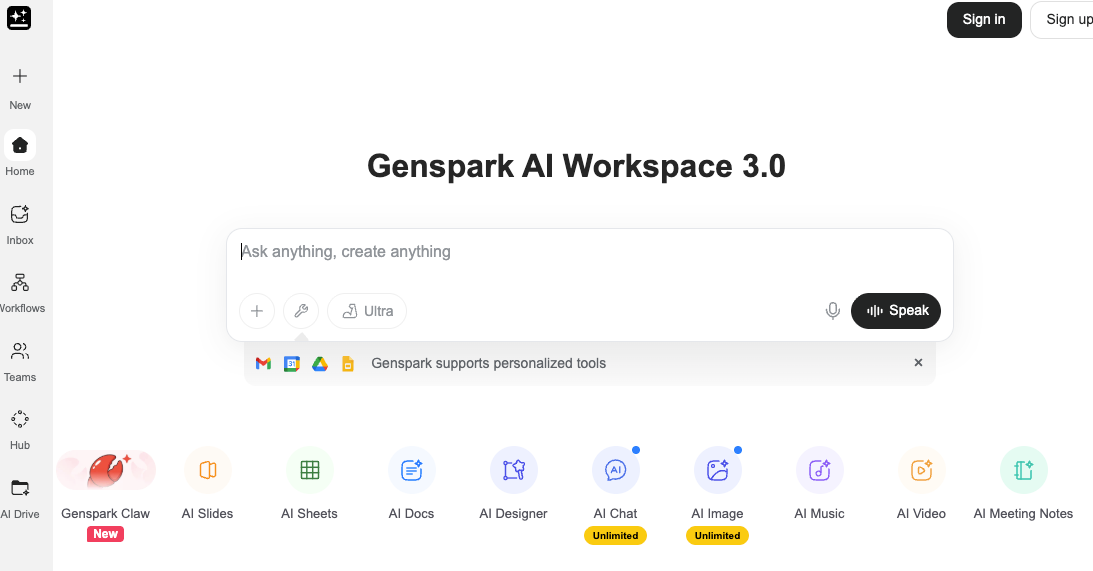Viewport: 1093px width, 571px height.
Task: Open AI Music tool
Action: pyautogui.click(x=819, y=484)
